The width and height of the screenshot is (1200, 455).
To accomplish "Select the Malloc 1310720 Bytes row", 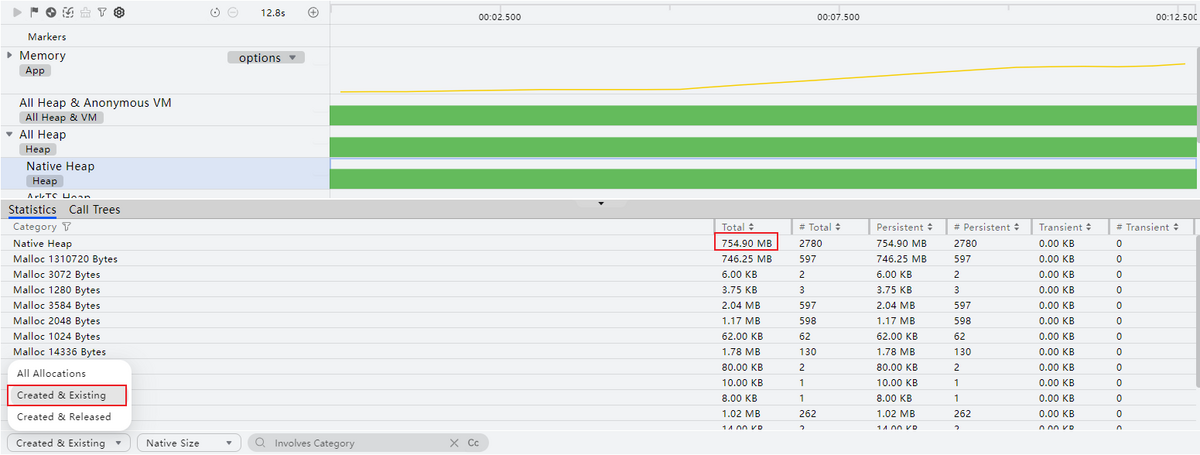I will (x=59, y=259).
